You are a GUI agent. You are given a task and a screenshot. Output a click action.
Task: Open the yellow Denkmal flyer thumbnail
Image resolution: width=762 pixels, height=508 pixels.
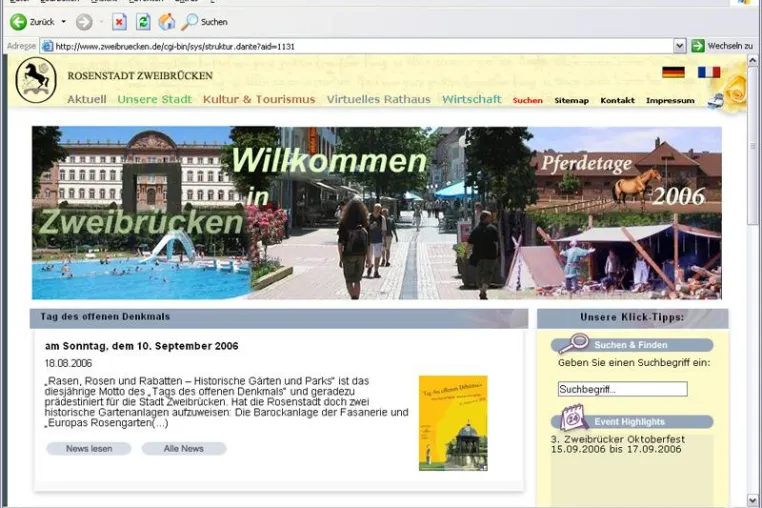[453, 423]
